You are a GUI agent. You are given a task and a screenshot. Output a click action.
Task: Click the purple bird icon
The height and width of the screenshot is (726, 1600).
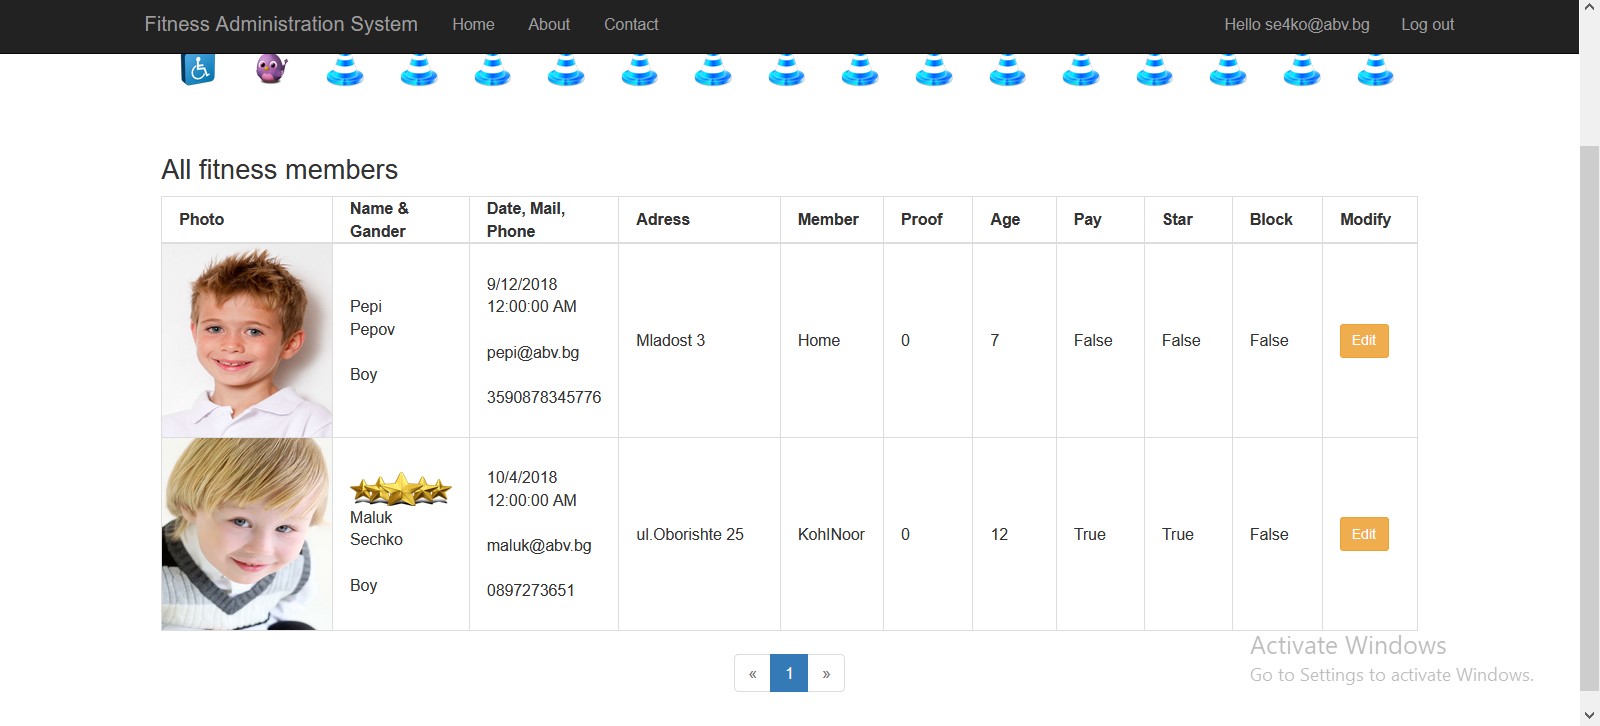point(271,69)
